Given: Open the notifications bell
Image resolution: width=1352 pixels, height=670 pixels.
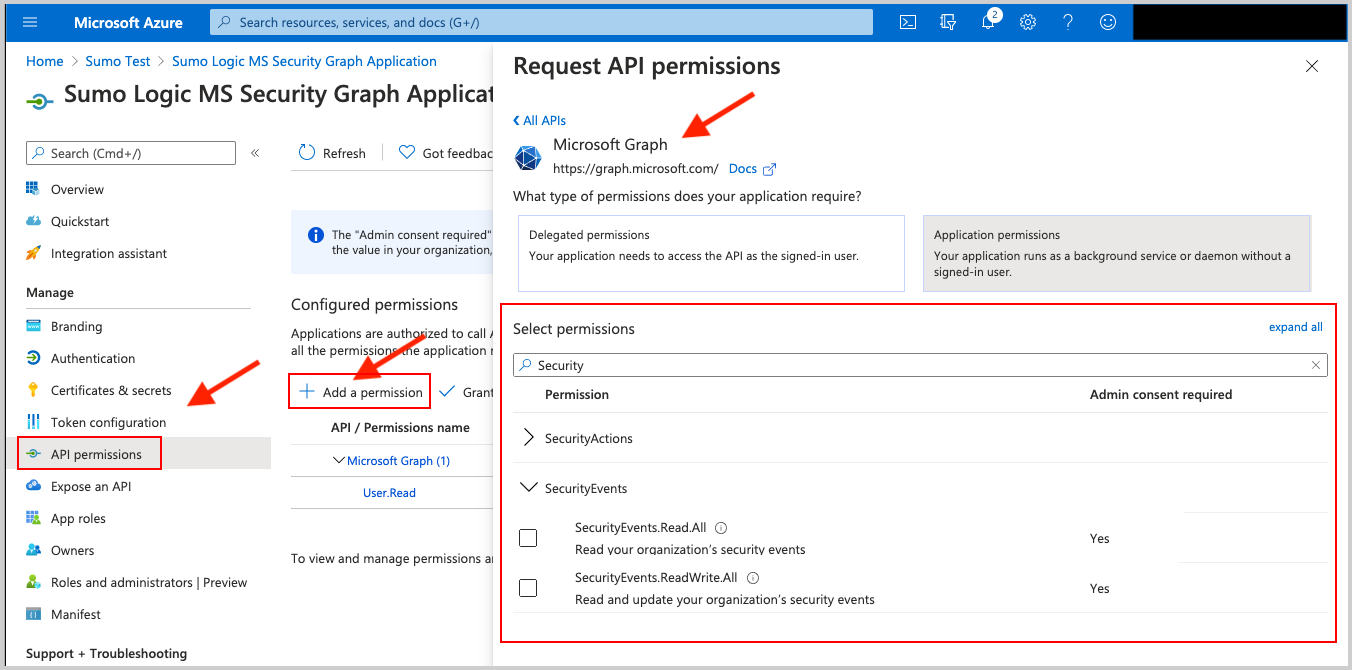Looking at the screenshot, I should pos(988,21).
